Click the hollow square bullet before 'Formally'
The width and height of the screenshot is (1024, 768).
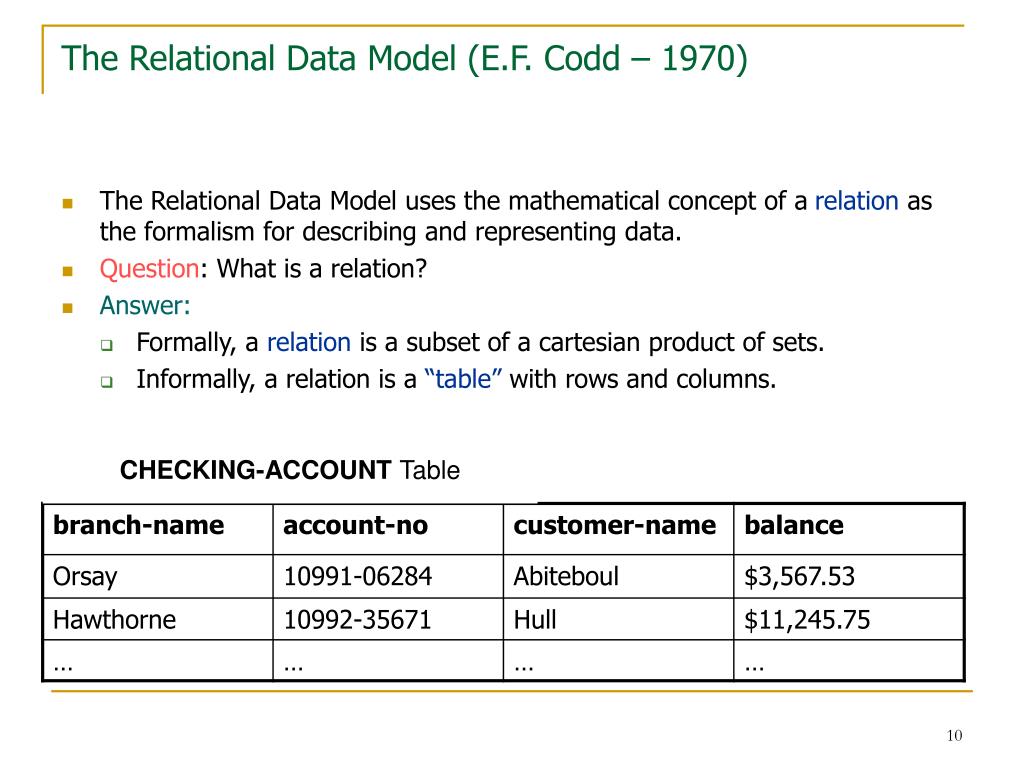coord(106,345)
